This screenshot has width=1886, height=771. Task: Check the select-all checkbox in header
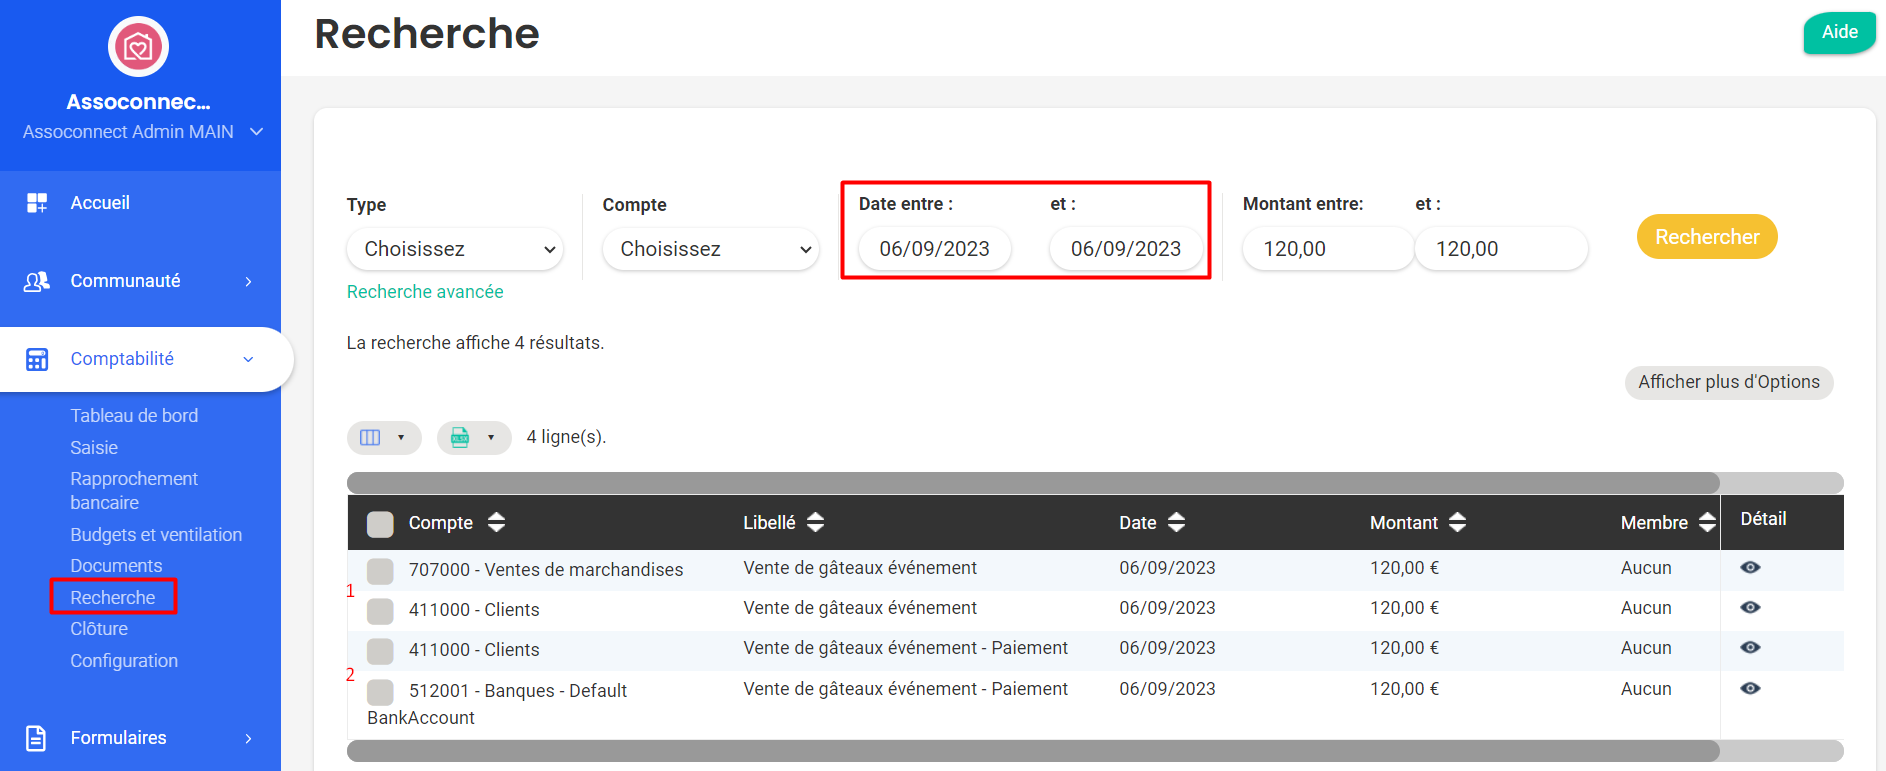tap(380, 524)
